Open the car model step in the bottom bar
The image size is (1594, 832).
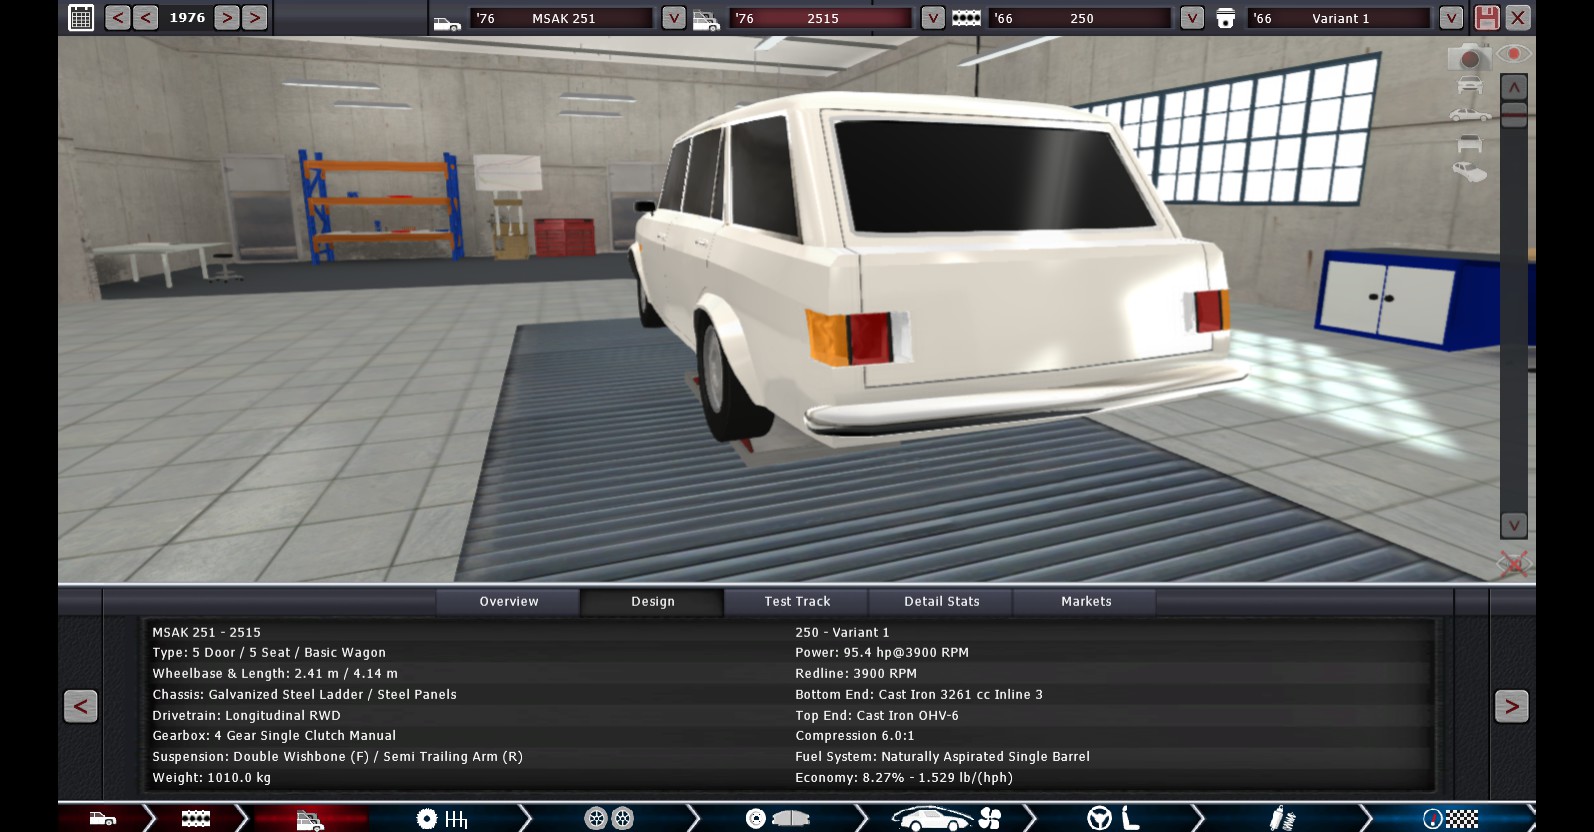pos(103,819)
